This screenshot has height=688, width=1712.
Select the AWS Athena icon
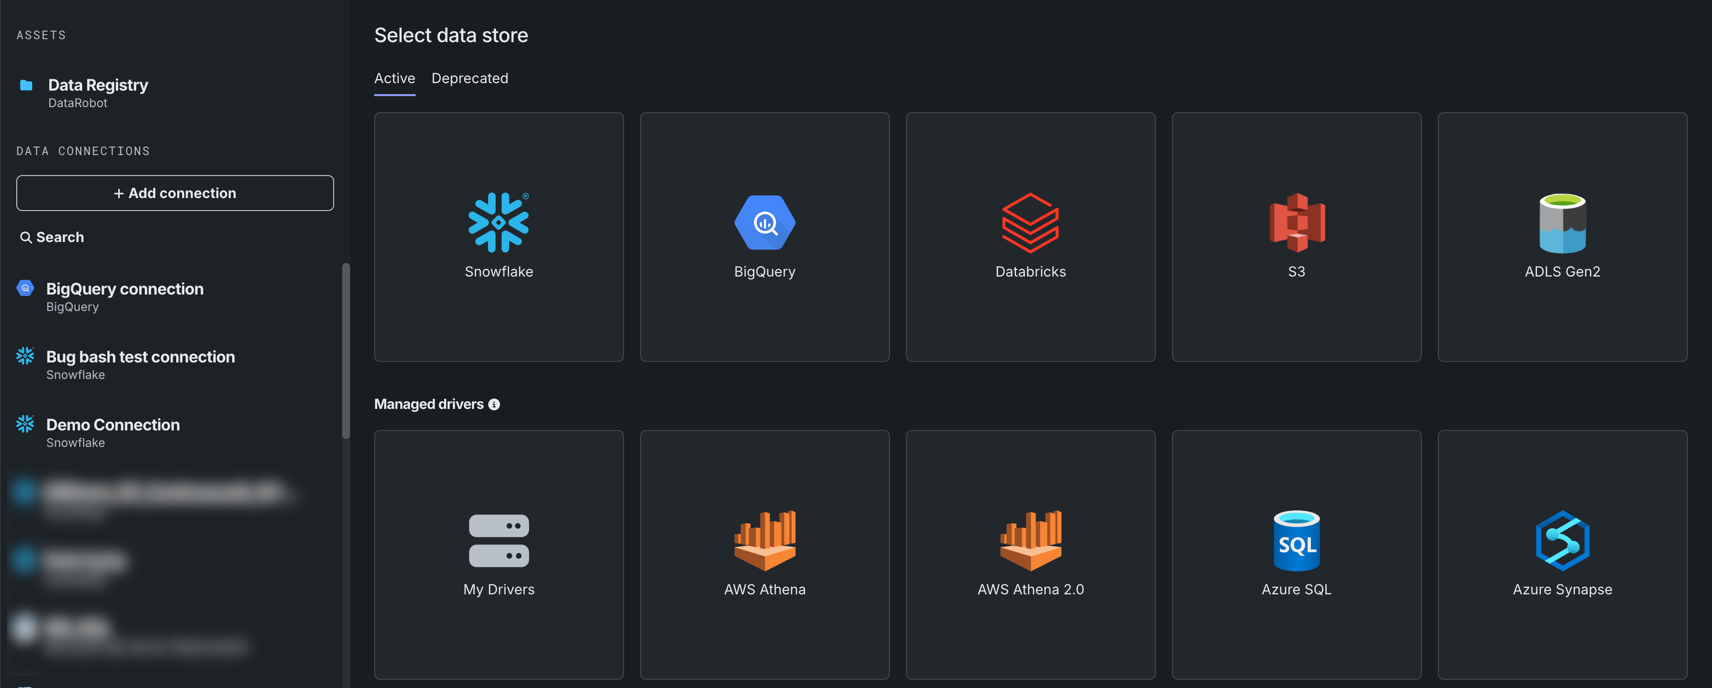click(x=764, y=540)
